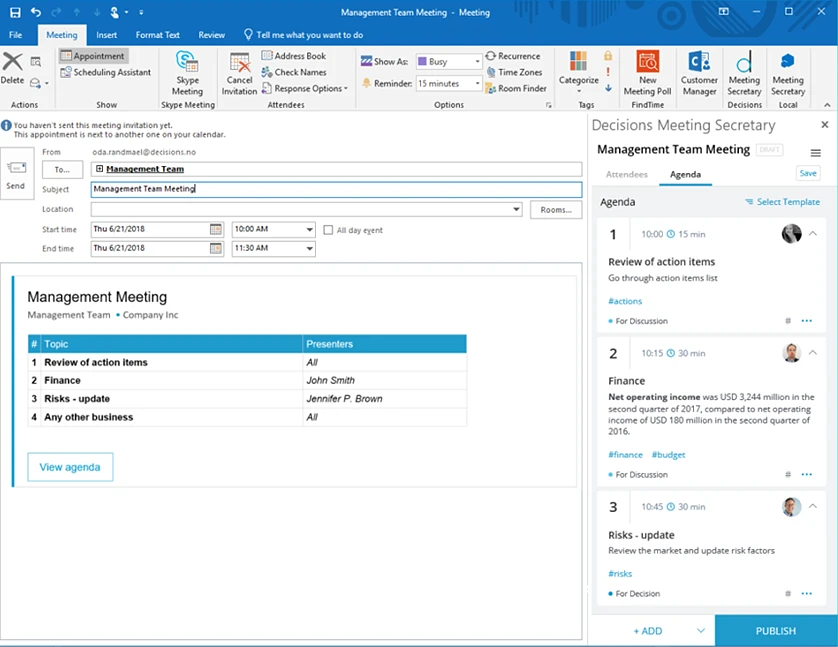Create a New Meeting Poll
This screenshot has height=647, width=838.
647,74
